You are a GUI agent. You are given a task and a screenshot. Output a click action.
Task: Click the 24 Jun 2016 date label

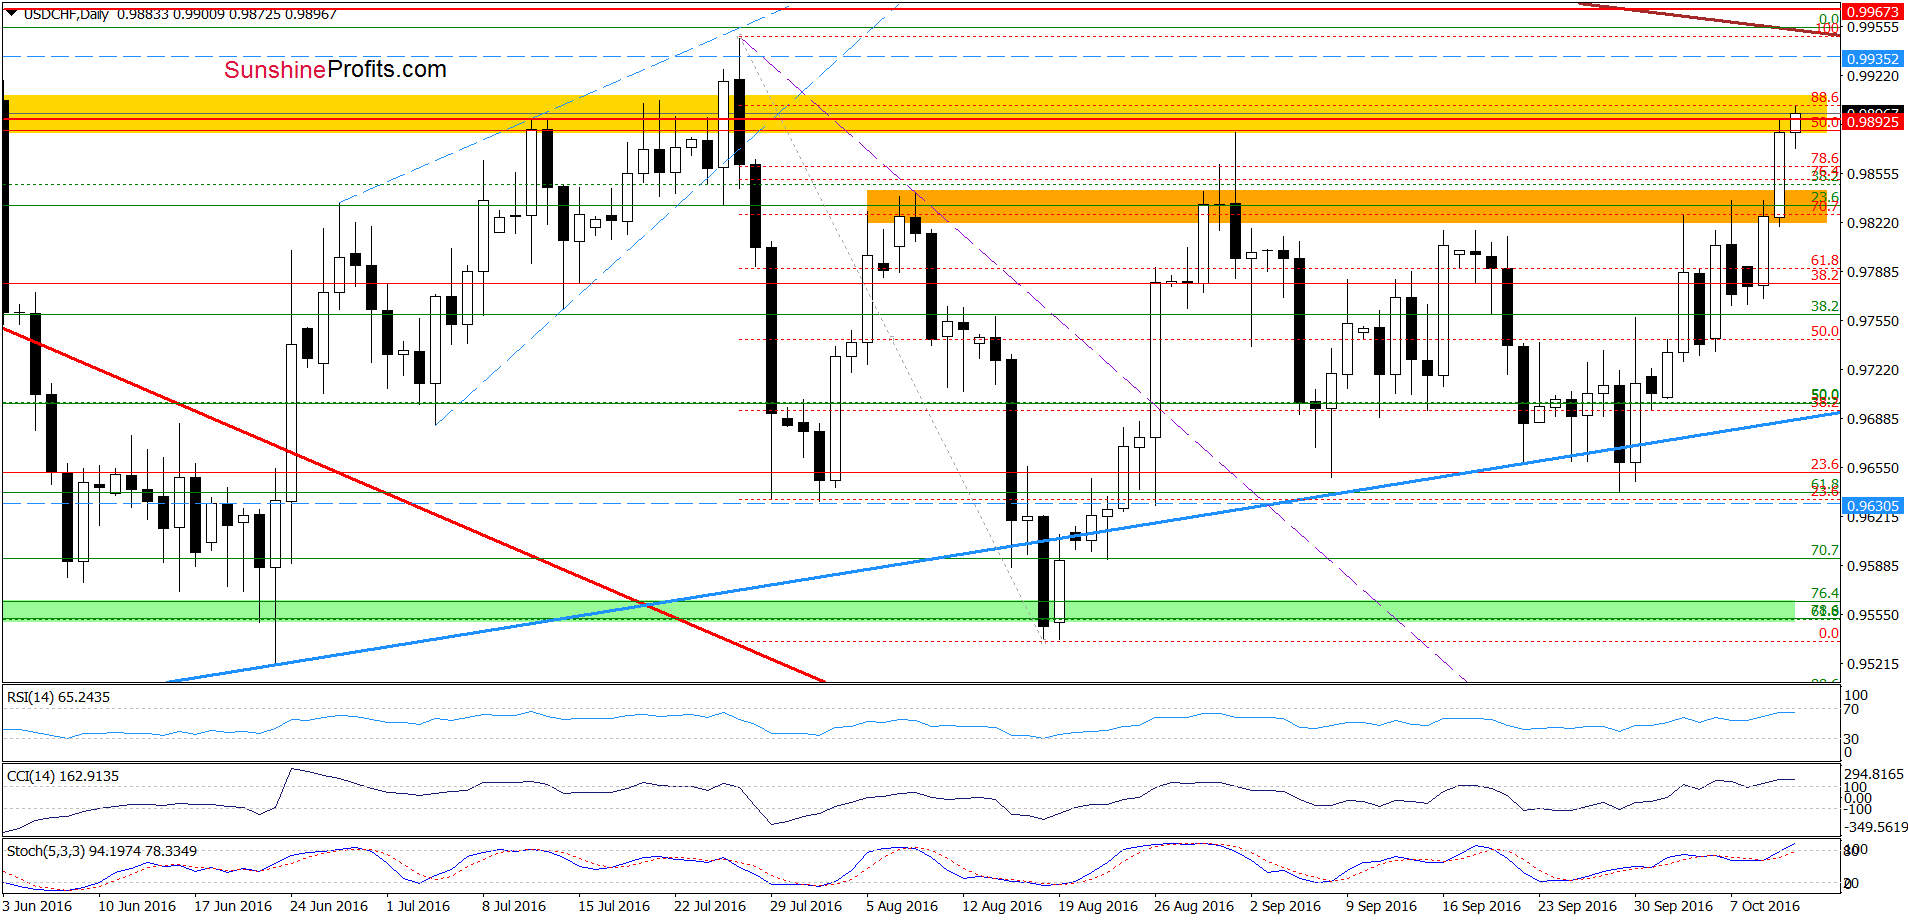(x=329, y=906)
